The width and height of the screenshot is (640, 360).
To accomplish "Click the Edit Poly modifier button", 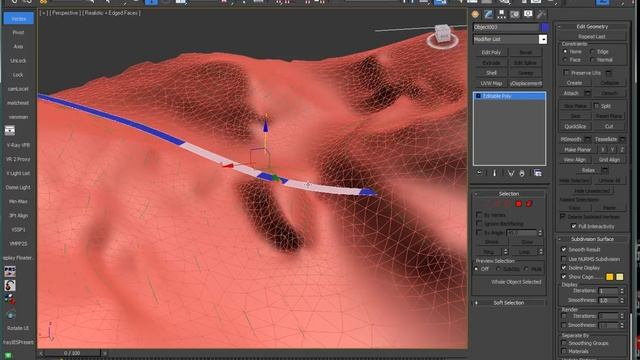I will click(491, 53).
